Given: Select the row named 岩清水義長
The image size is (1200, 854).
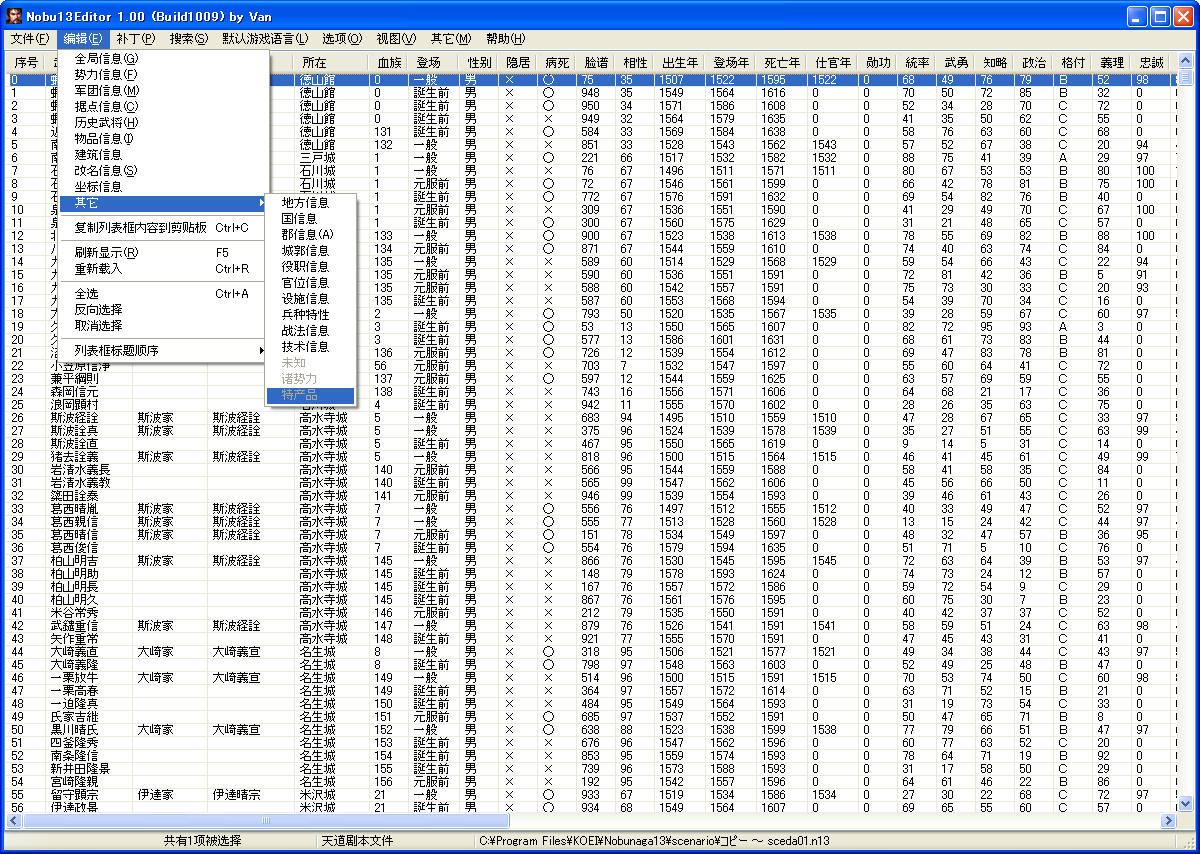Looking at the screenshot, I should click(x=592, y=469).
